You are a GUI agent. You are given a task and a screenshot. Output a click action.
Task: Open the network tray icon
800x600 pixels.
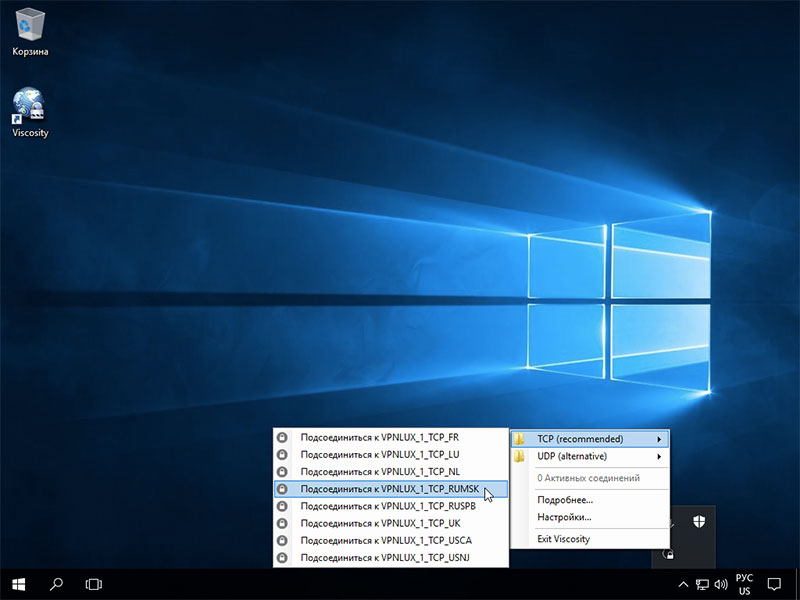pyautogui.click(x=703, y=584)
